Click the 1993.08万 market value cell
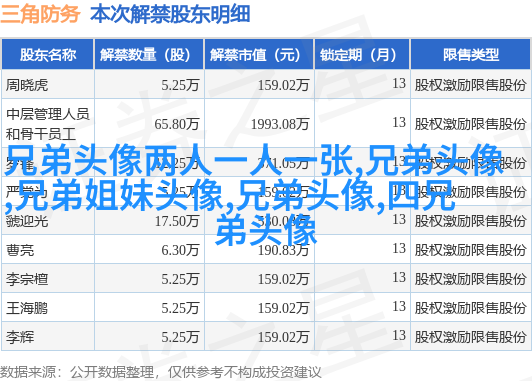This screenshot has height=381, width=532. click(x=280, y=124)
